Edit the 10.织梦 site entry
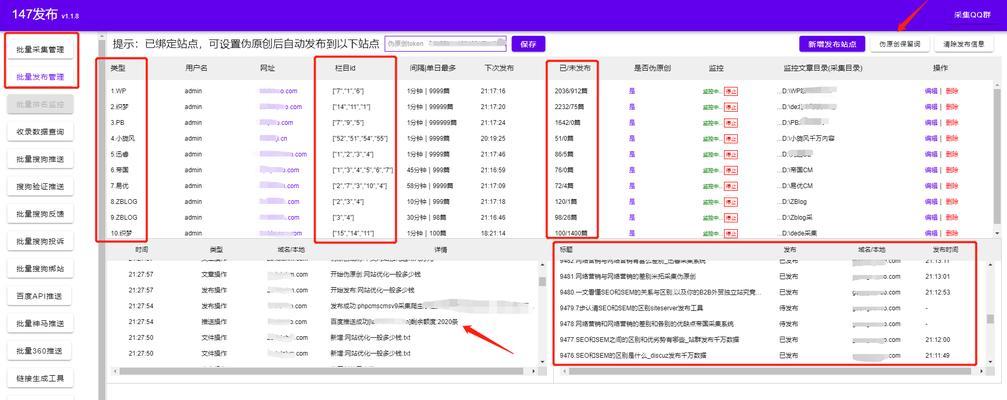Screen dimensions: 1007x400 coord(931,233)
